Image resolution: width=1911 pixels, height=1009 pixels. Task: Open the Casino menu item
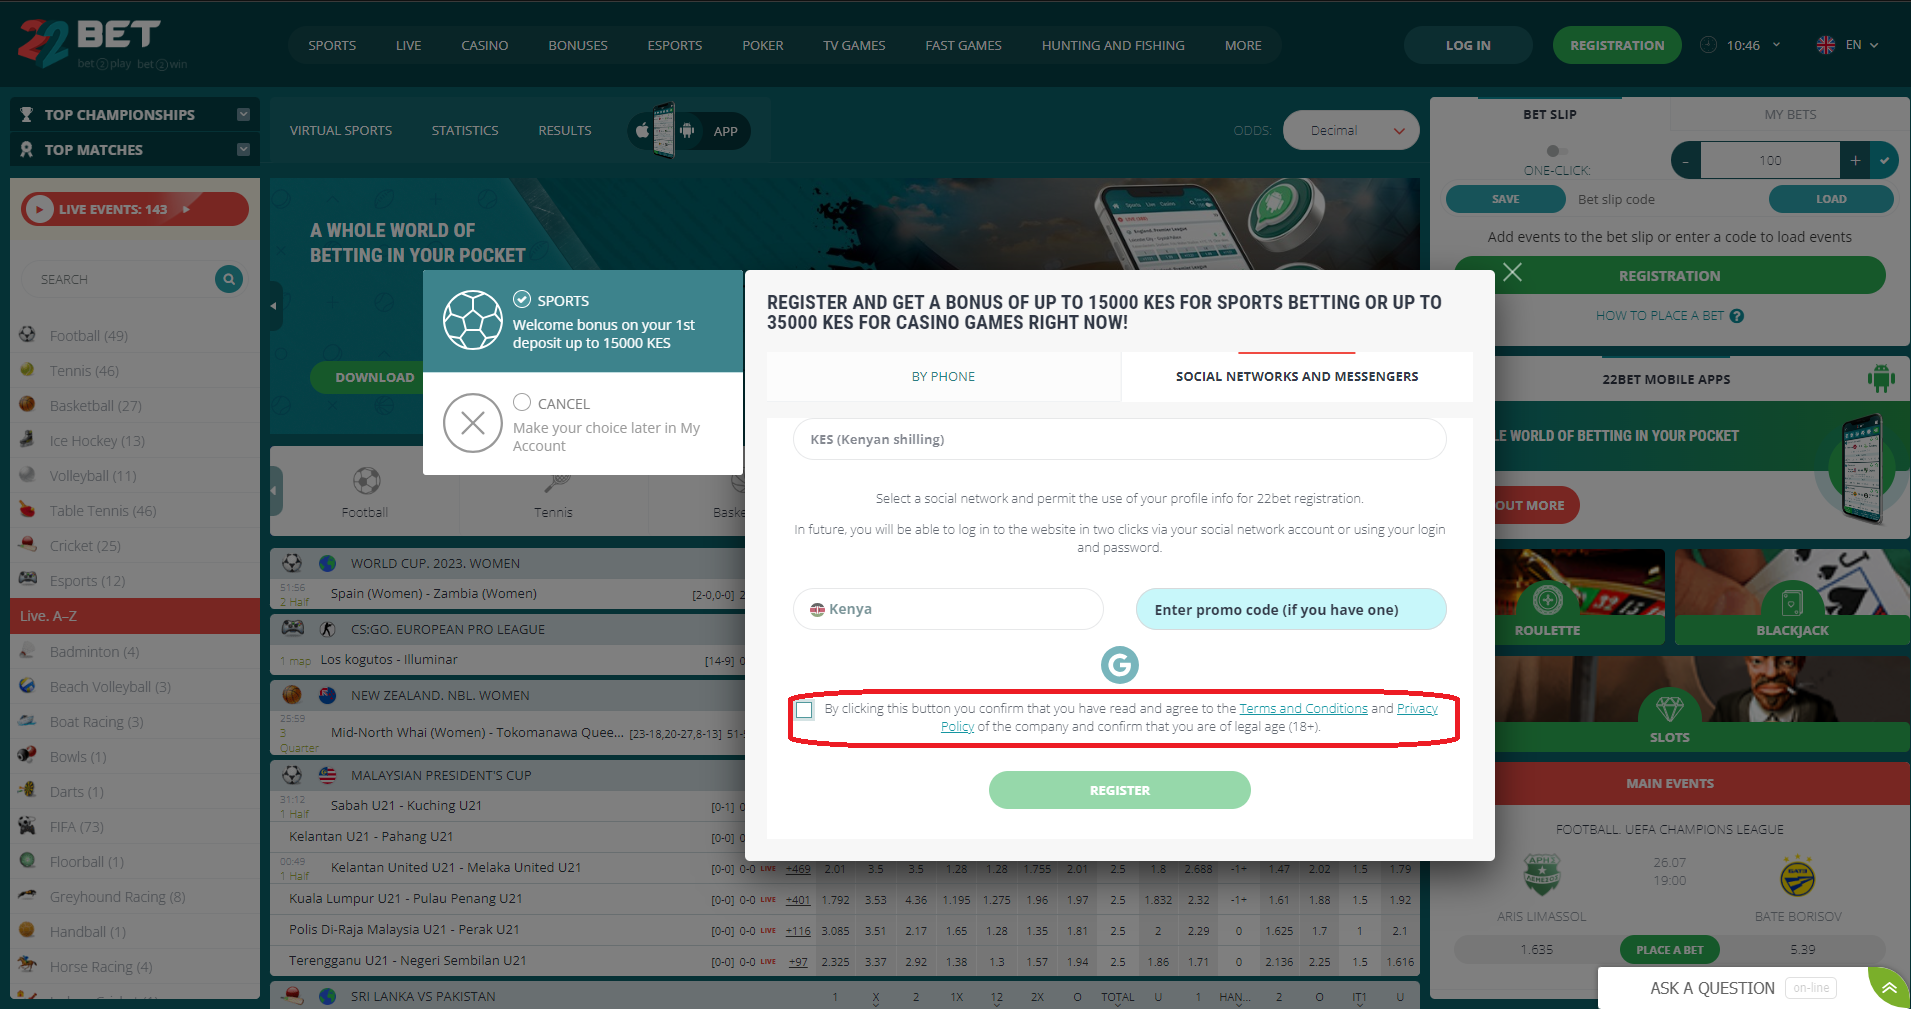(485, 46)
